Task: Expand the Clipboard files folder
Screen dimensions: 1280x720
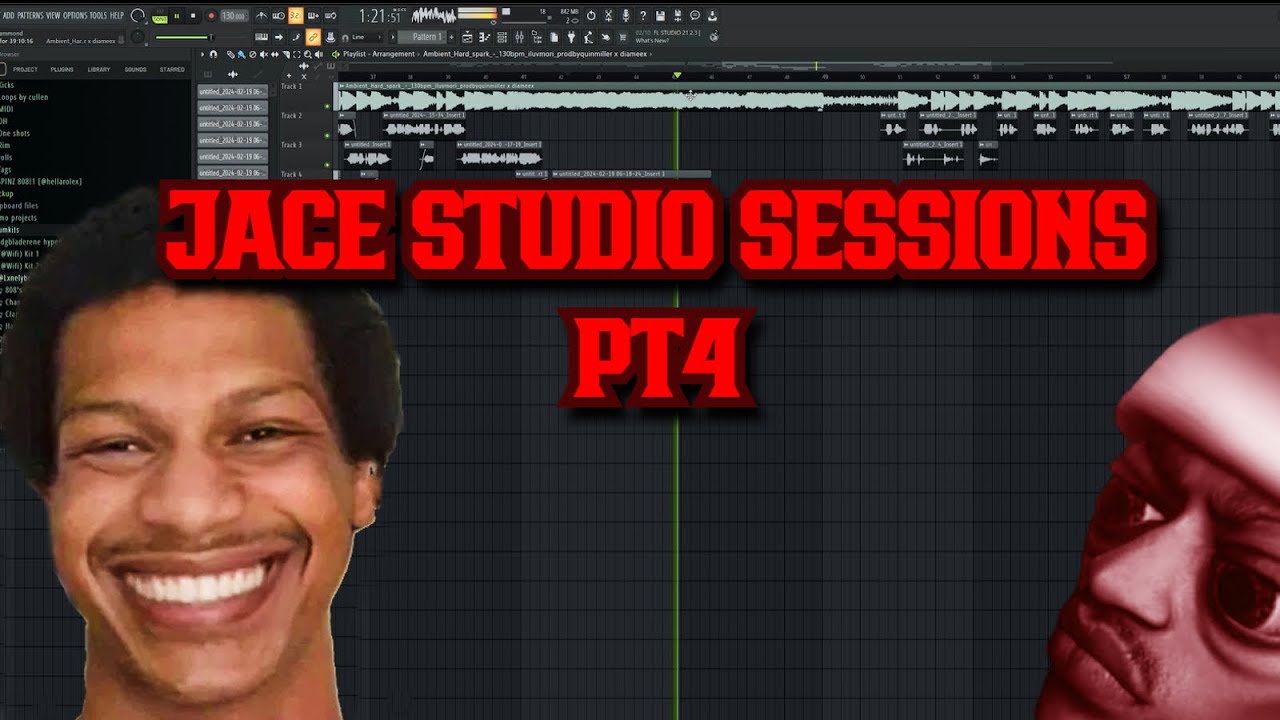Action: 19,205
